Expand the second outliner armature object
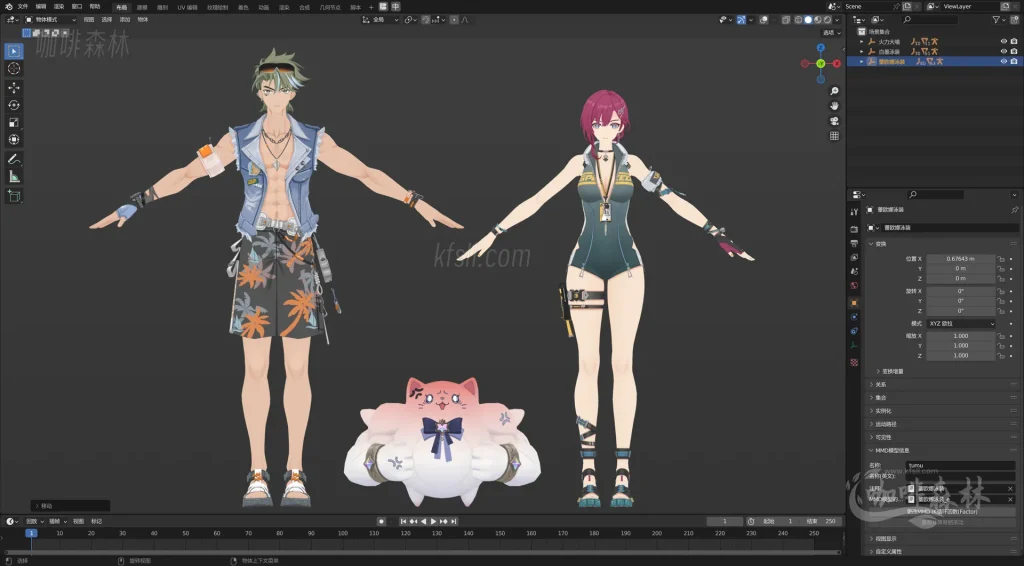 862,51
